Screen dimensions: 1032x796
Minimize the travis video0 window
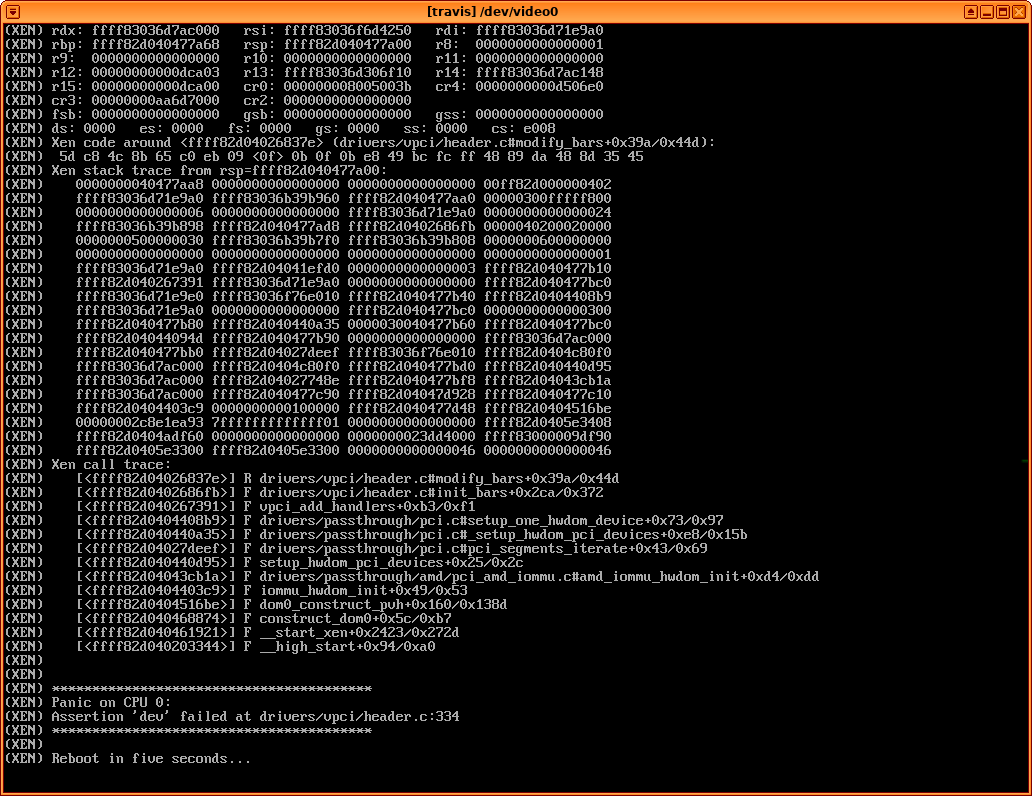click(988, 11)
